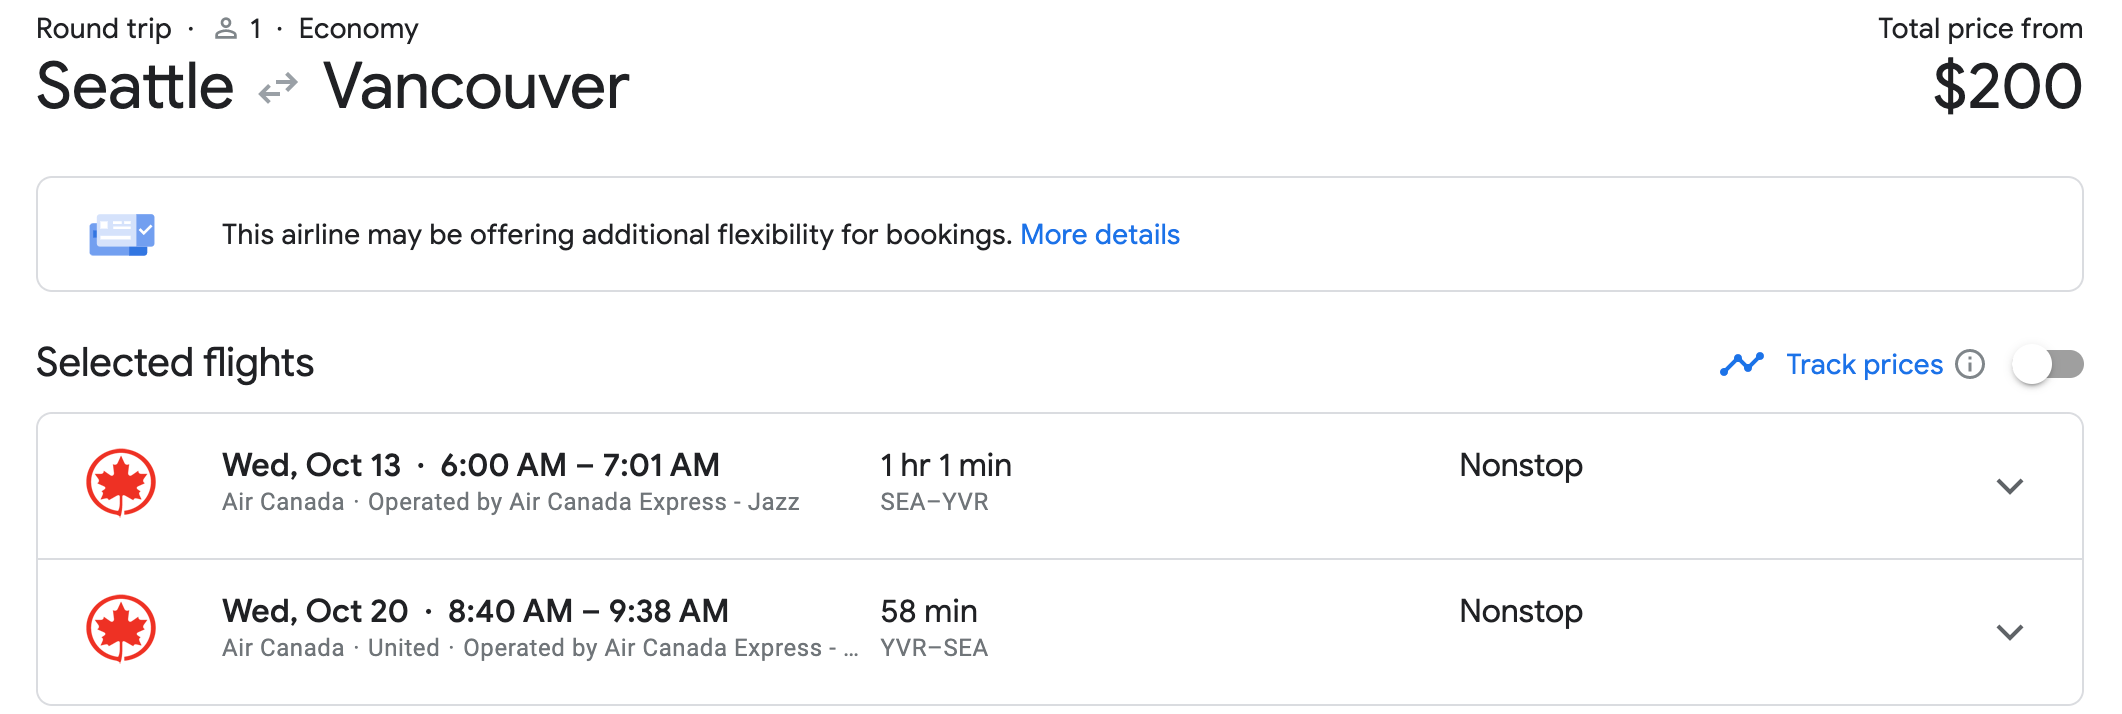Open the More details link

[x=1099, y=235]
